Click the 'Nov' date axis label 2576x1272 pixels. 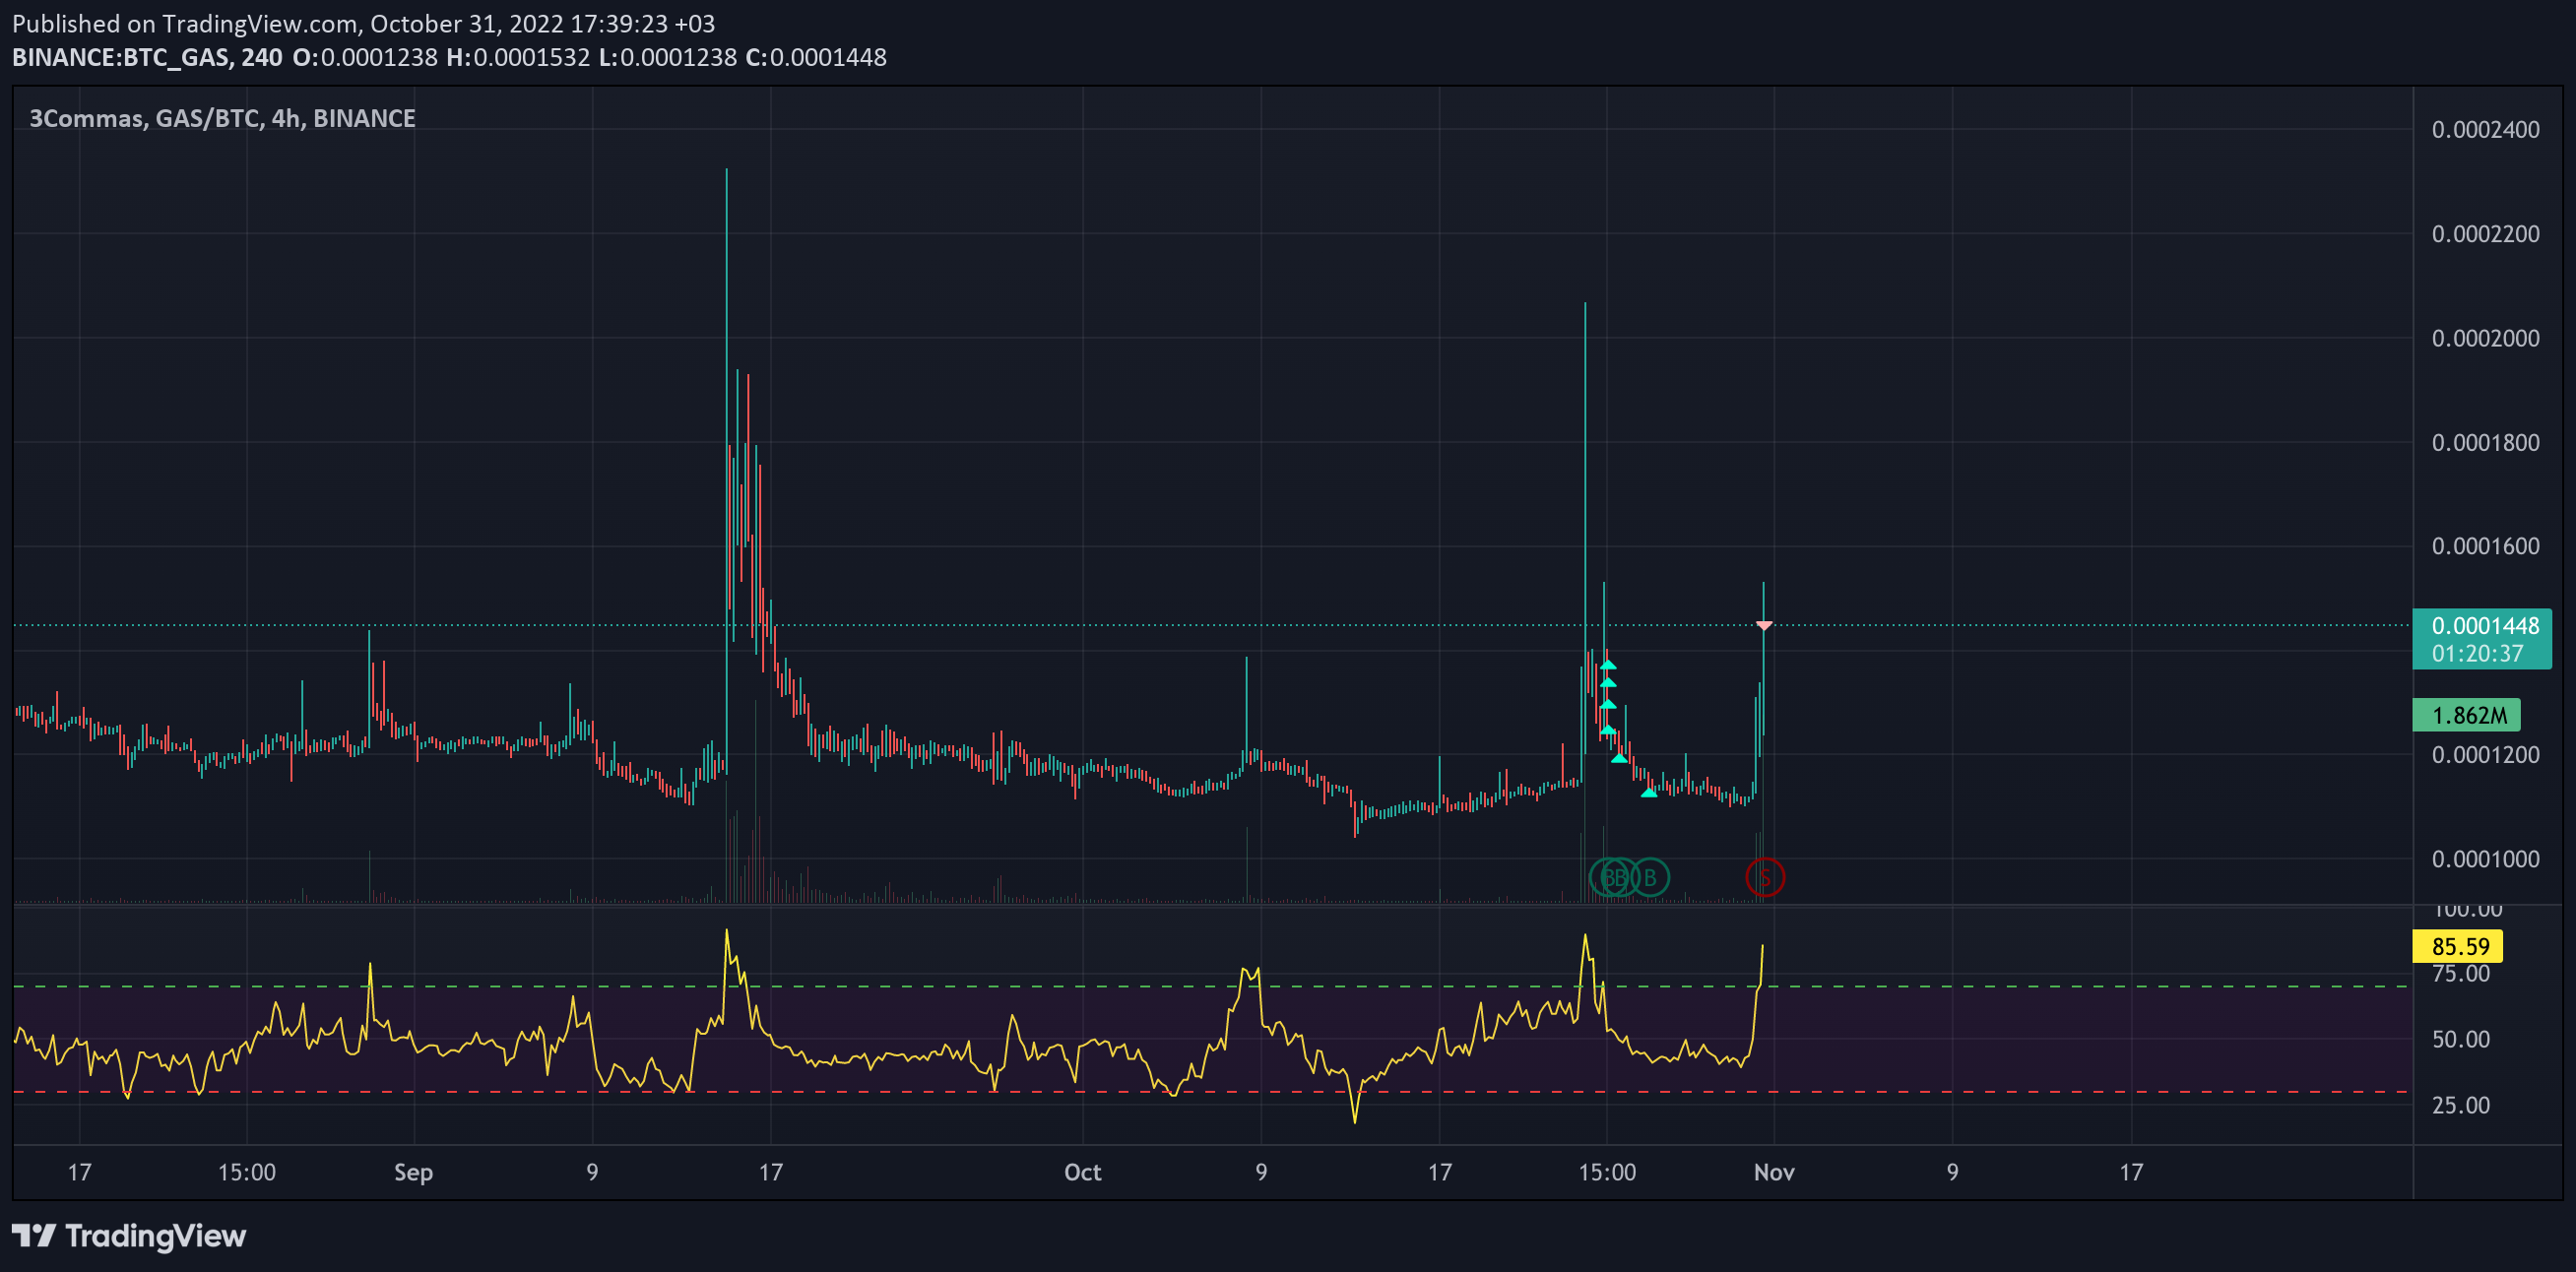tap(1774, 1172)
